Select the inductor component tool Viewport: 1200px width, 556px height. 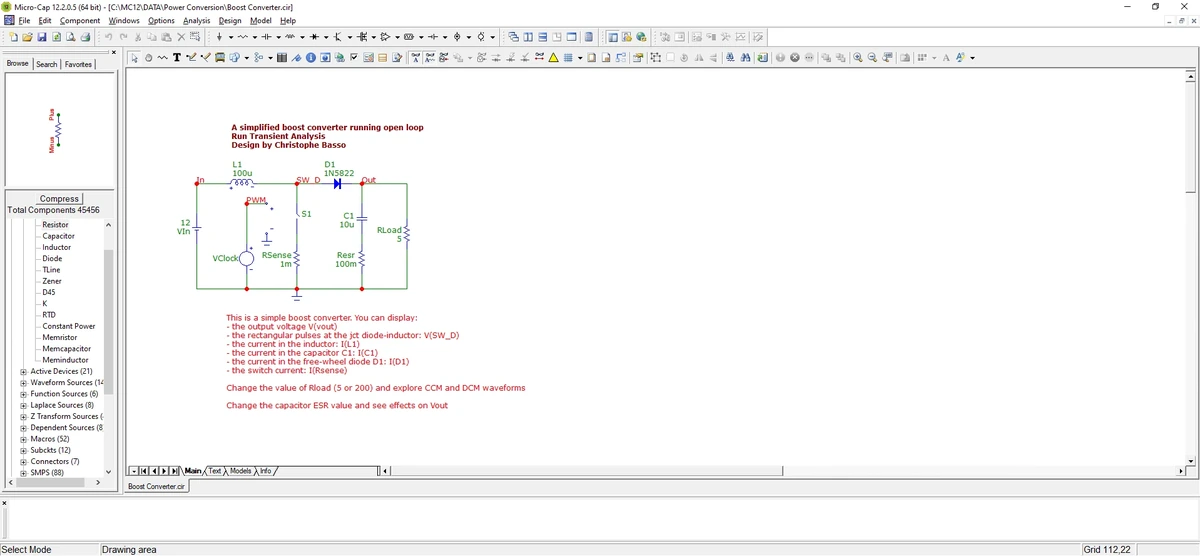pyautogui.click(x=290, y=37)
